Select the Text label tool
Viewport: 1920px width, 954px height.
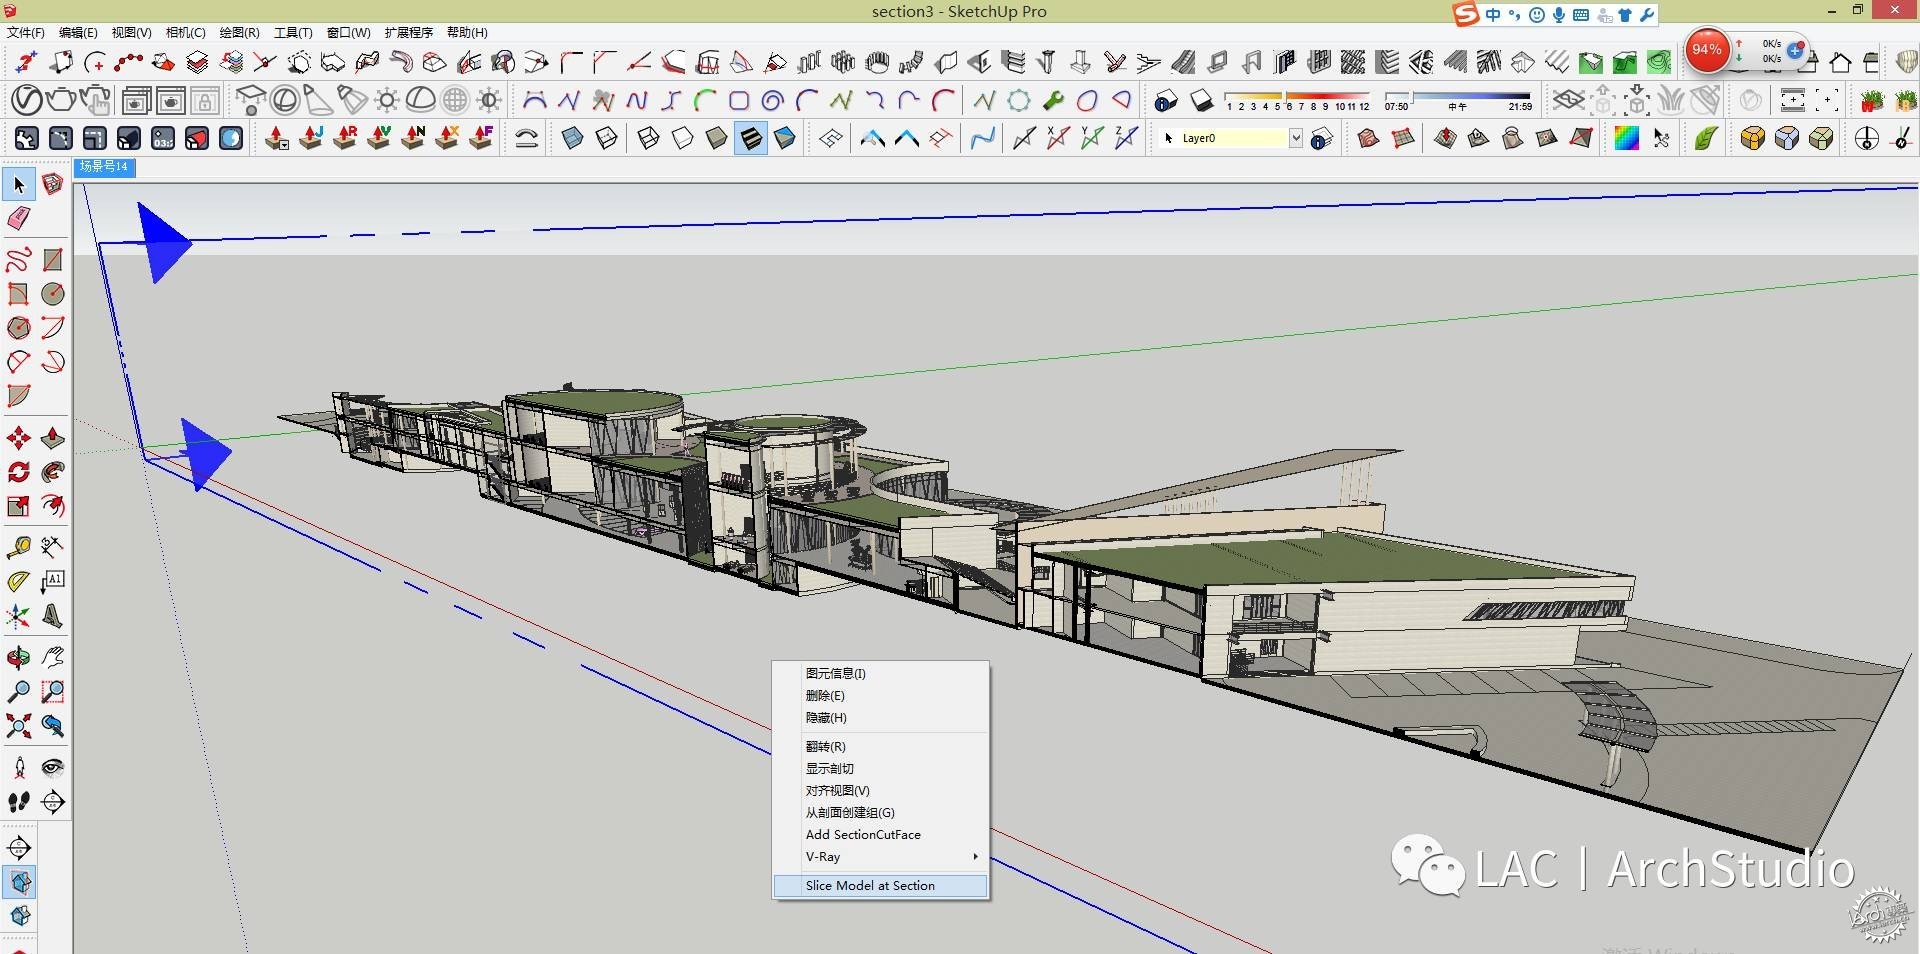53,581
